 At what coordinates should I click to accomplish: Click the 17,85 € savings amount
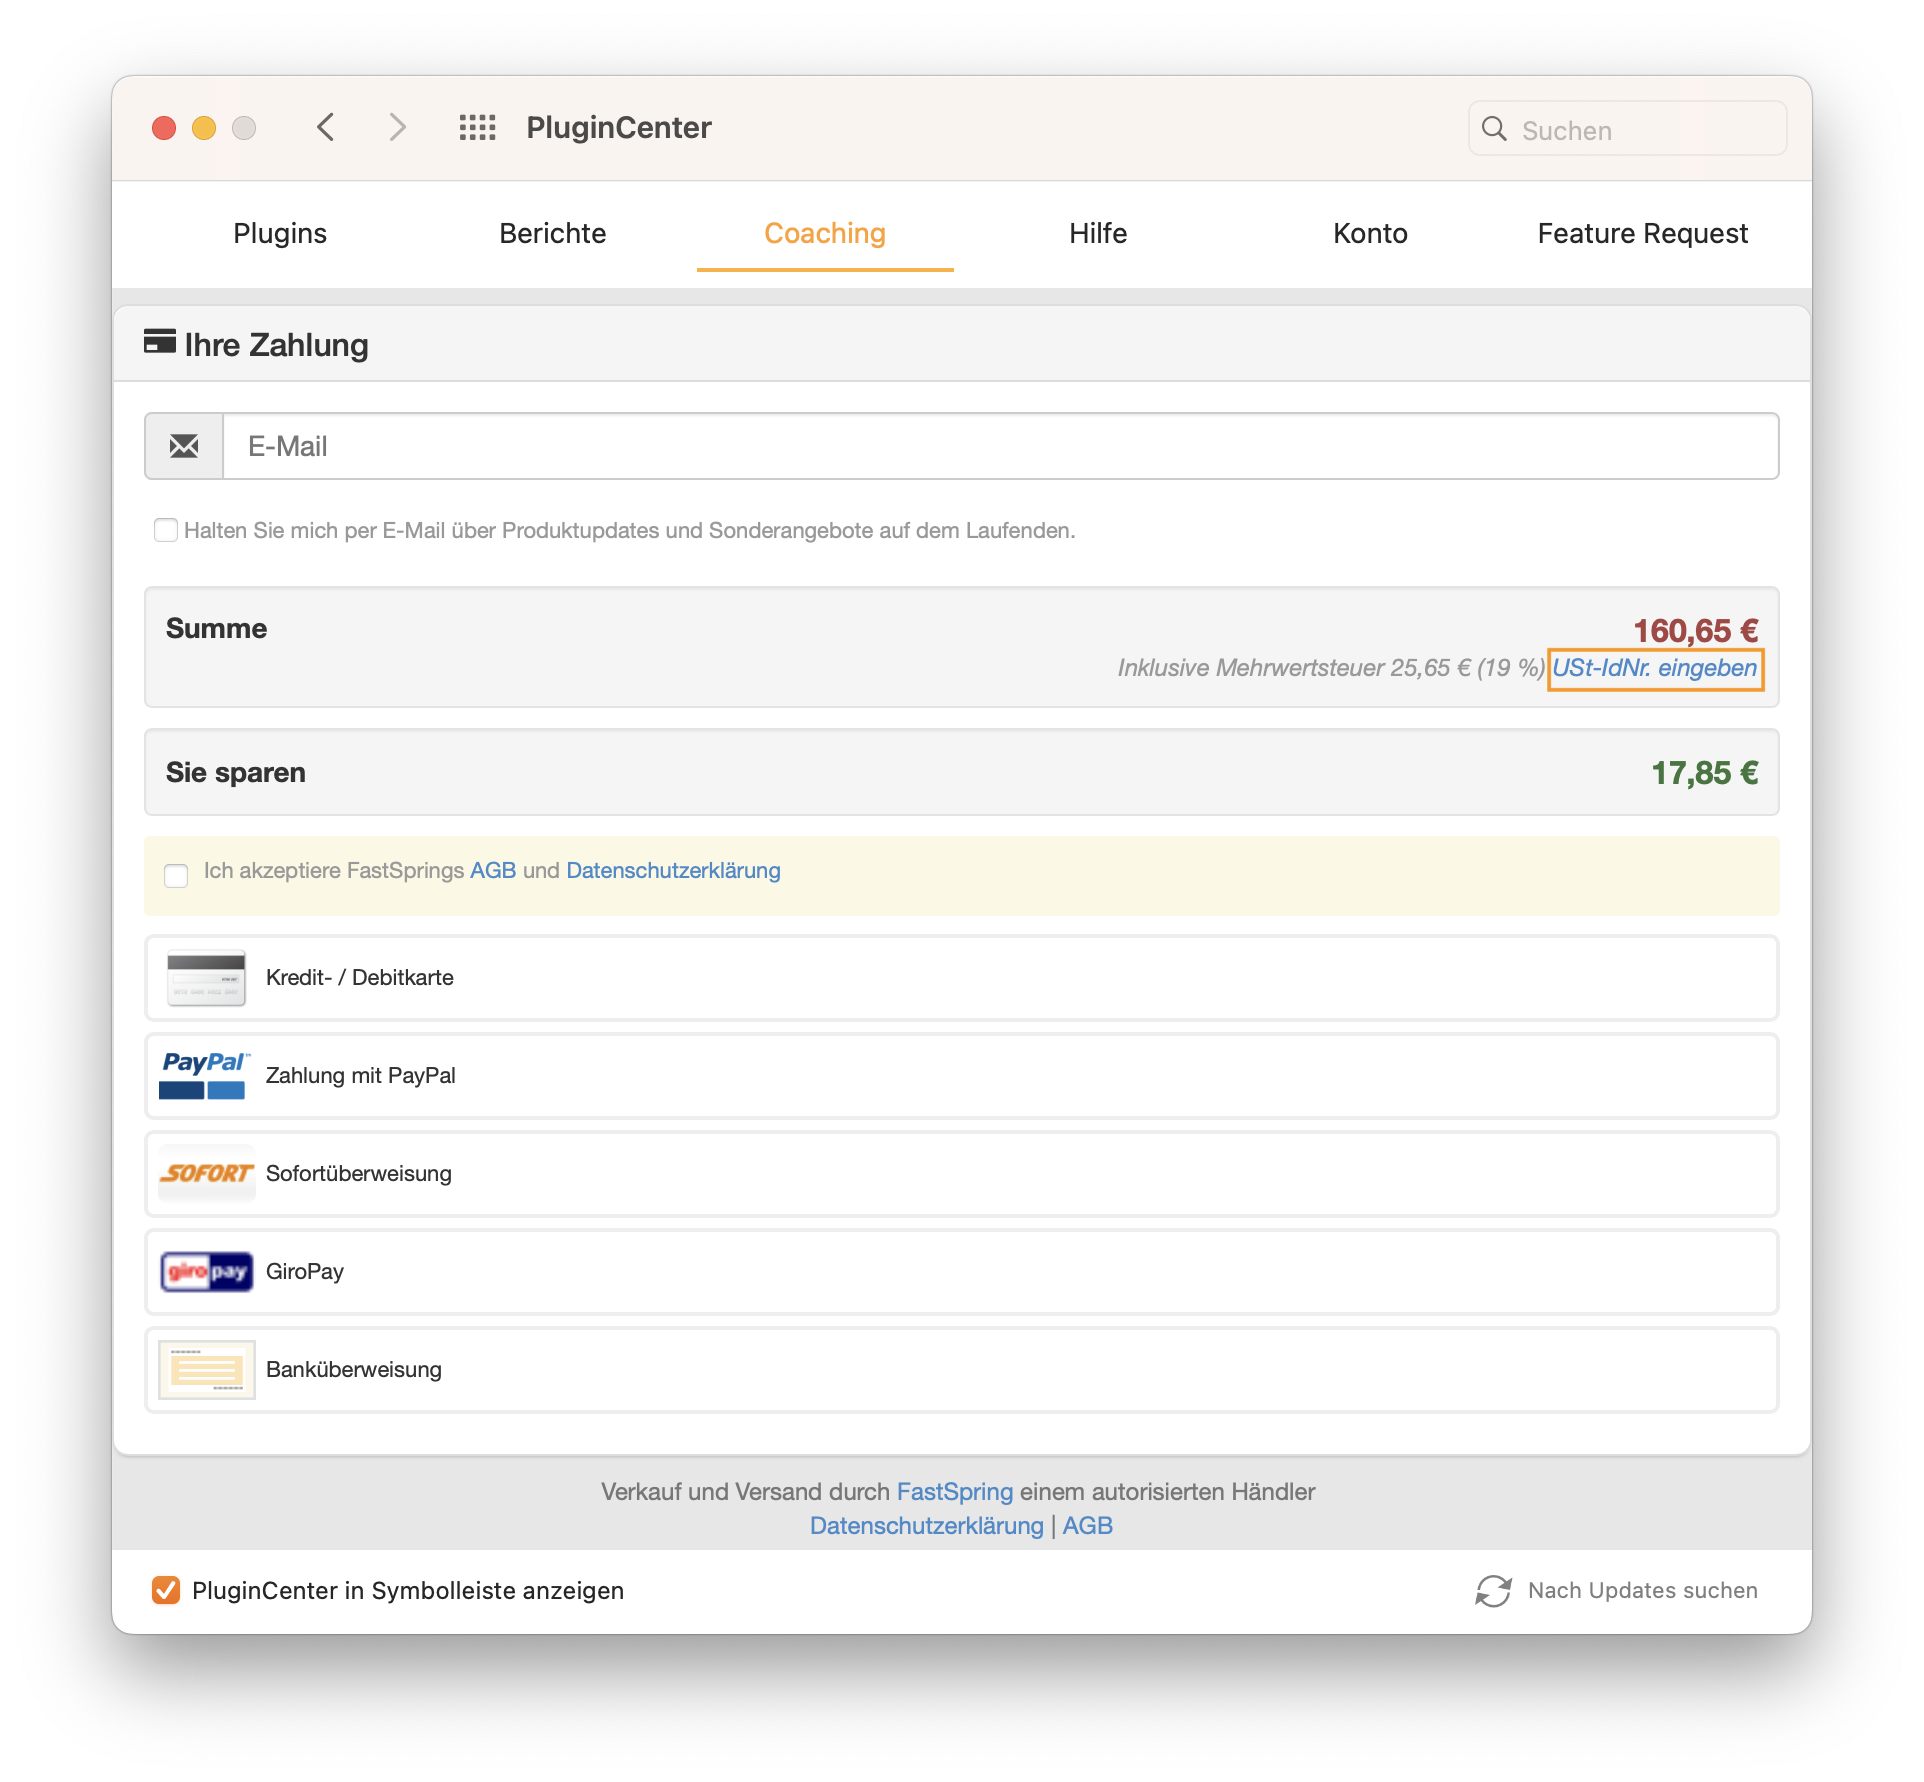1705,773
